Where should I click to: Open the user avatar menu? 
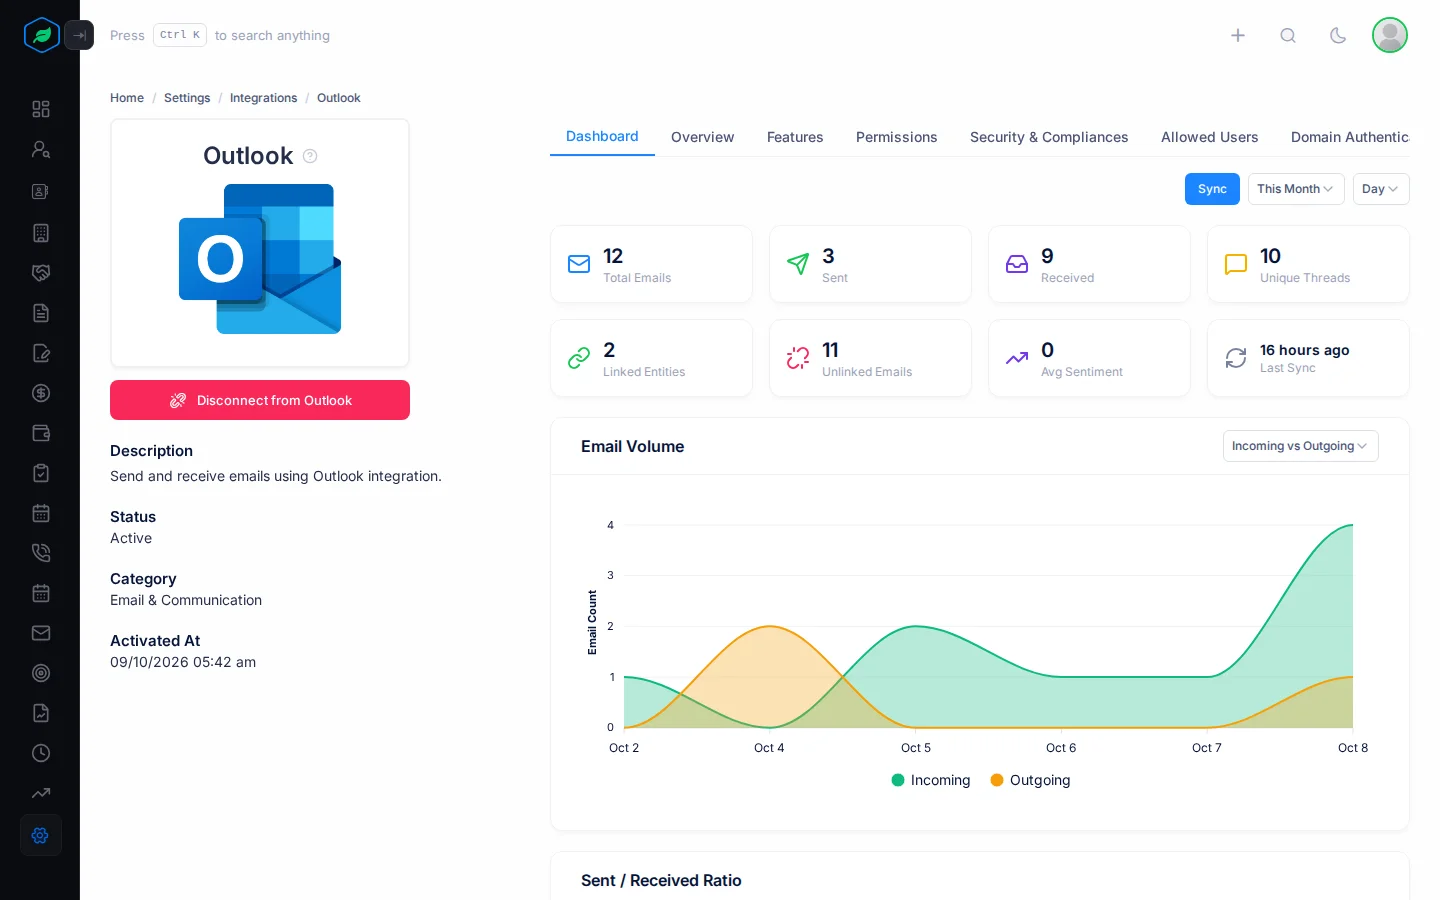click(x=1390, y=35)
